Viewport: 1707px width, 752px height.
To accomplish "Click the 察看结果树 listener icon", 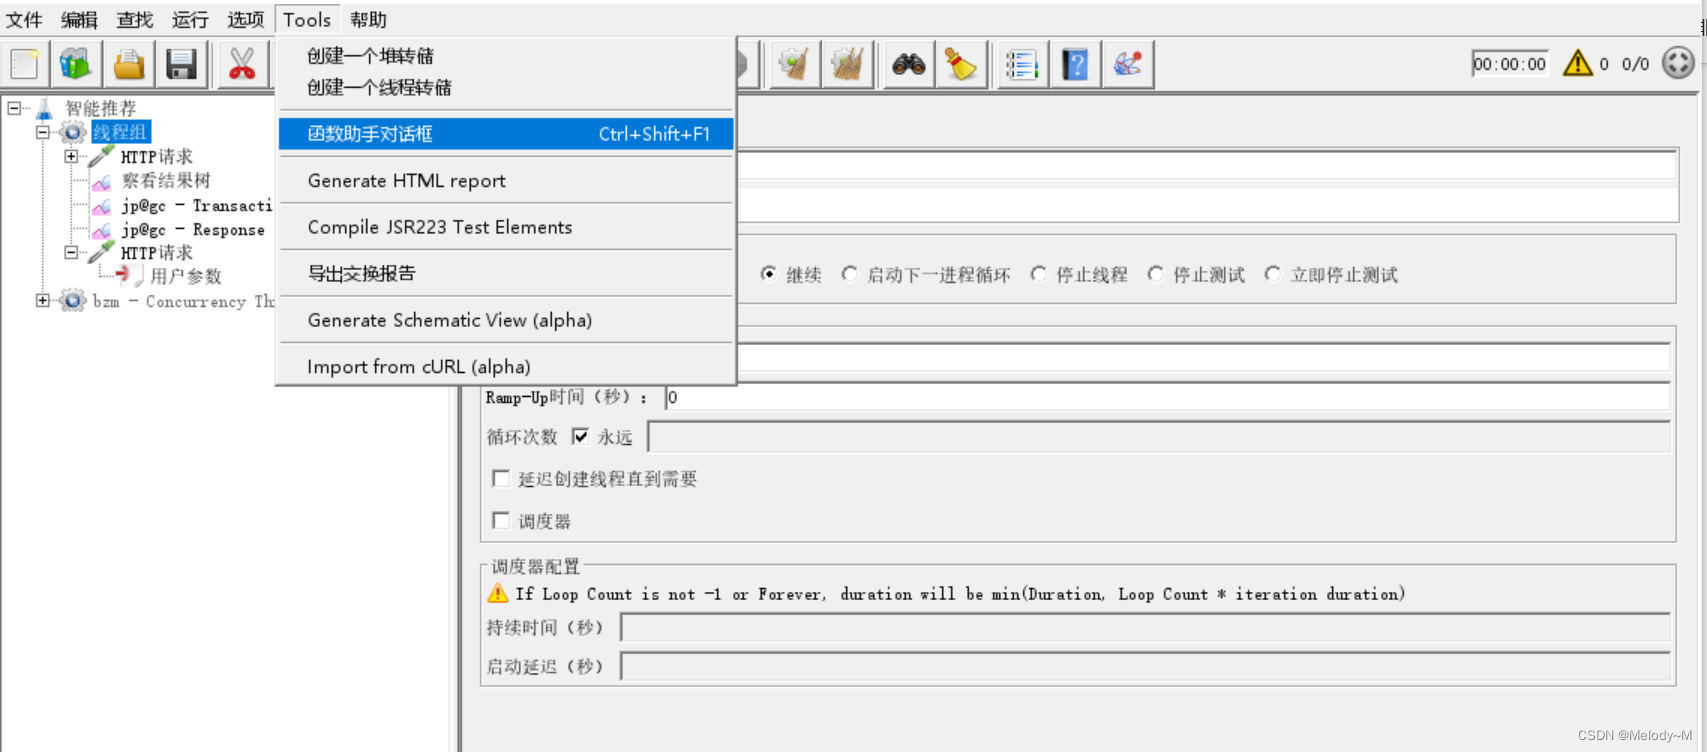I will (x=102, y=181).
